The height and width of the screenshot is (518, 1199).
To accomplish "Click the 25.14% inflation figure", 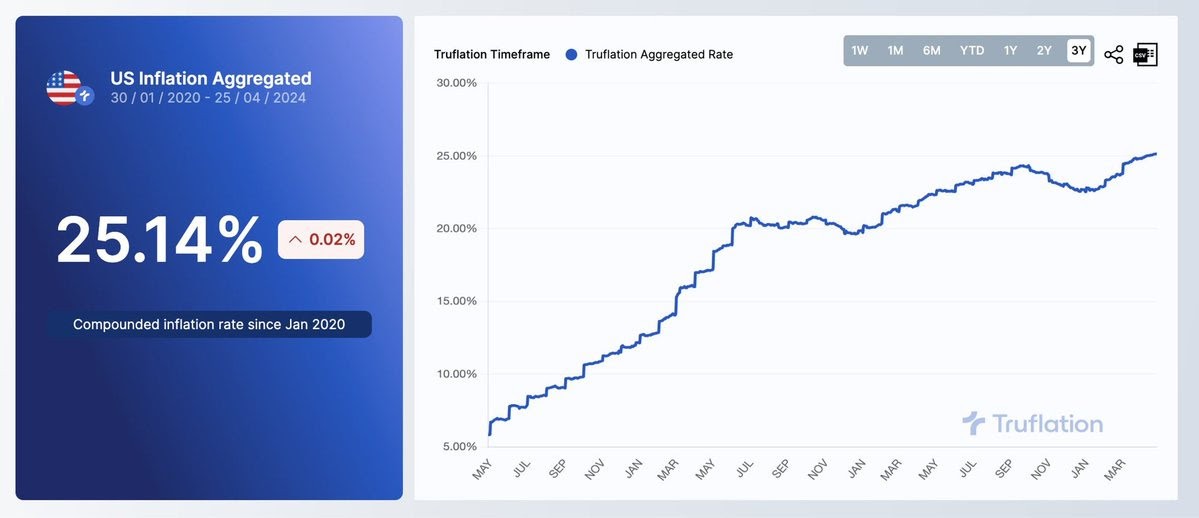I will point(159,240).
